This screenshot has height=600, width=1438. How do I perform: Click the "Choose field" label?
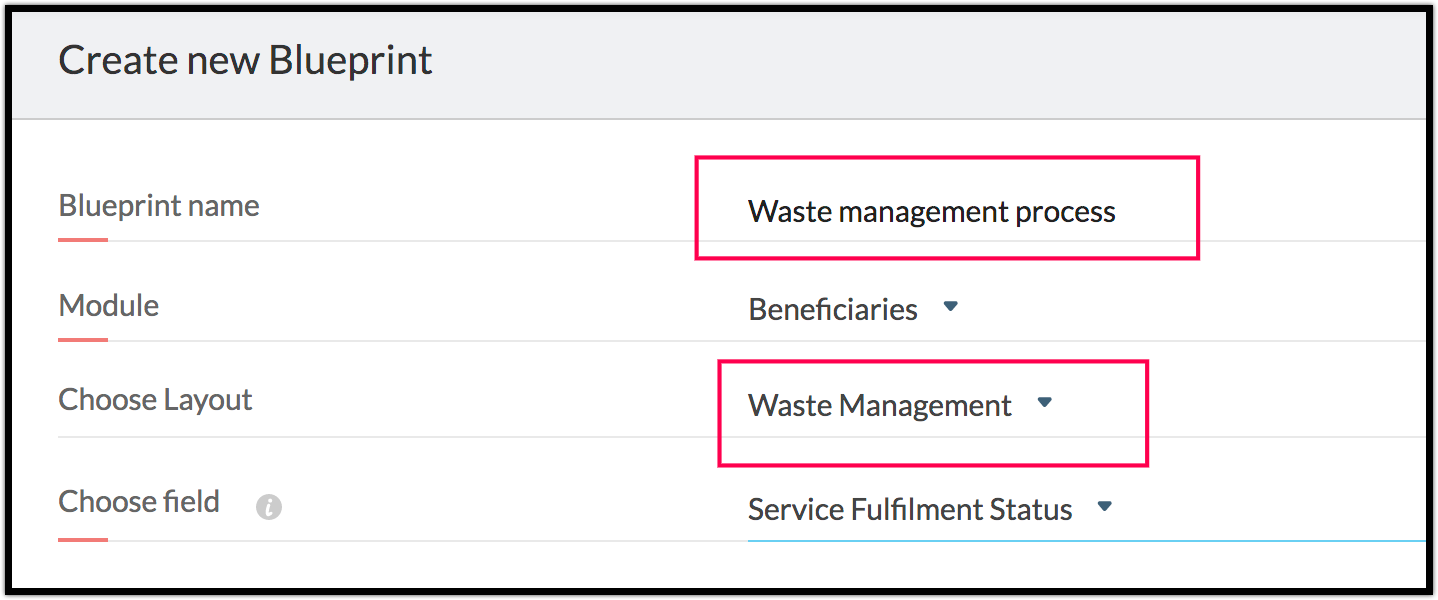(x=139, y=501)
